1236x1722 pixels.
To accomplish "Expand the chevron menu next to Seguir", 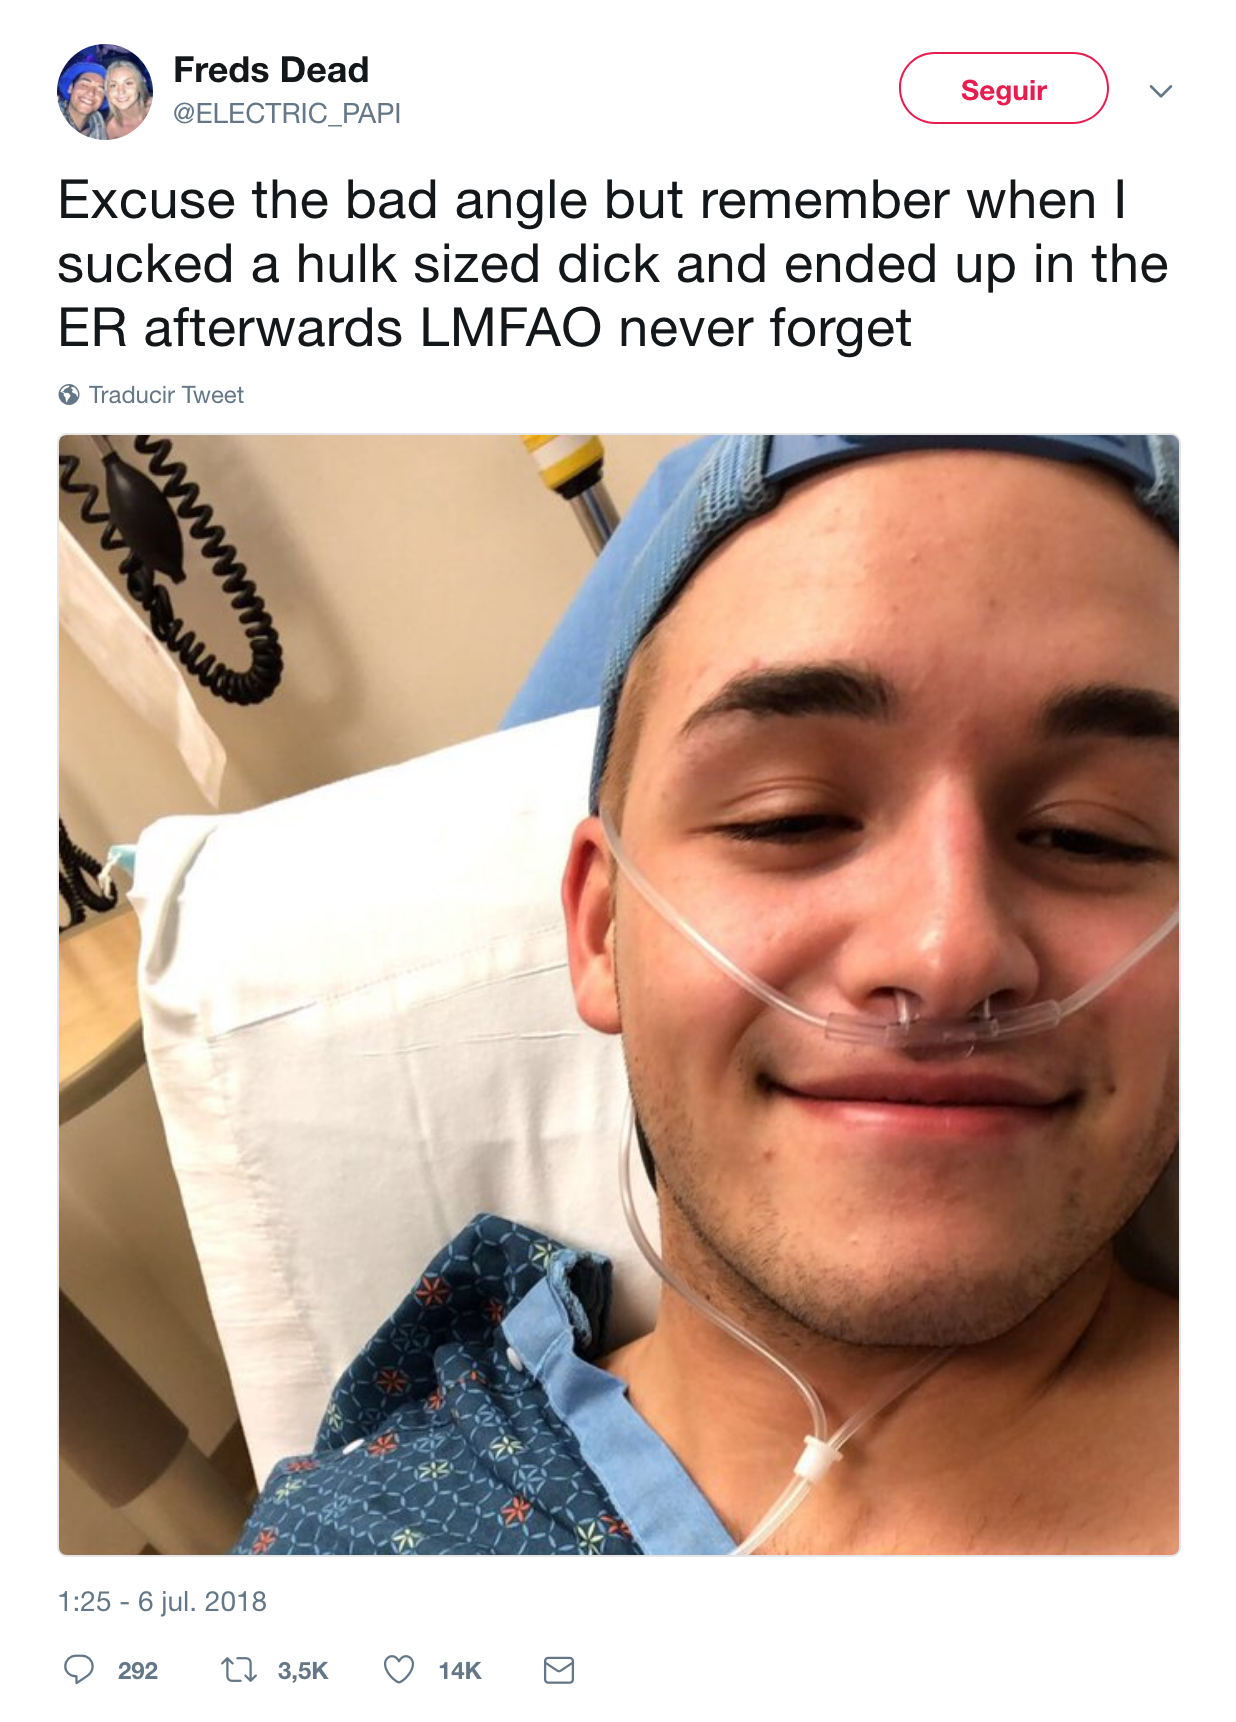I will (1160, 91).
